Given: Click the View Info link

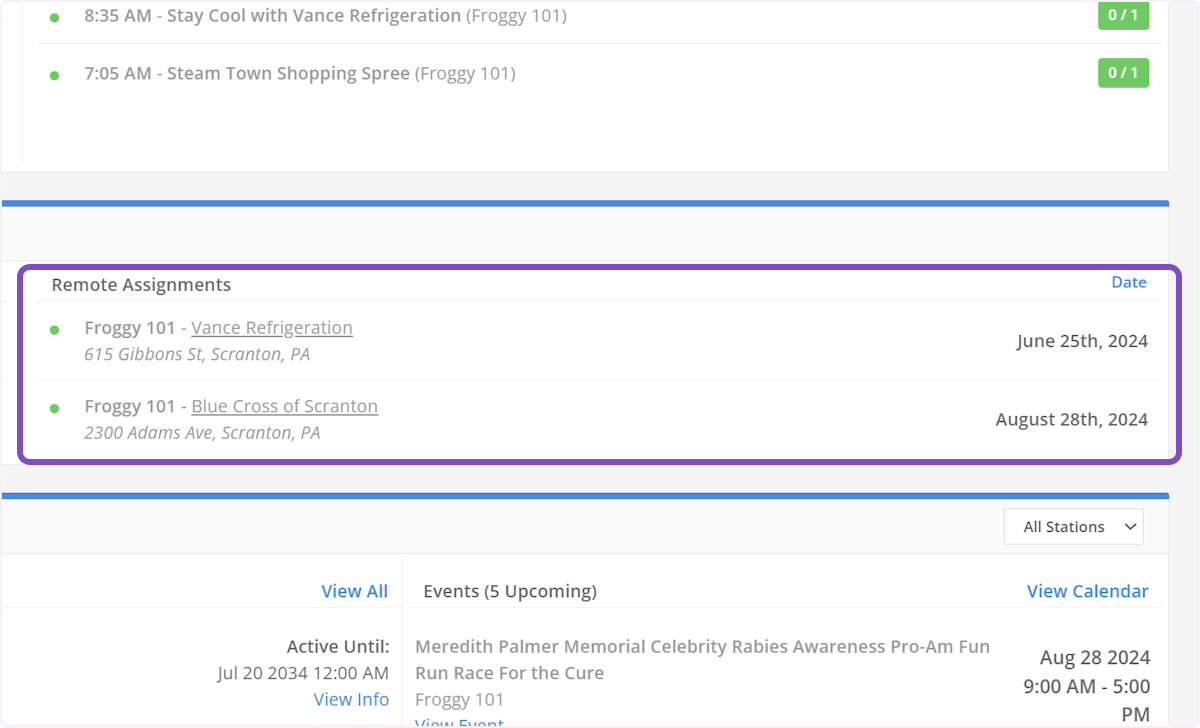Looking at the screenshot, I should [351, 699].
